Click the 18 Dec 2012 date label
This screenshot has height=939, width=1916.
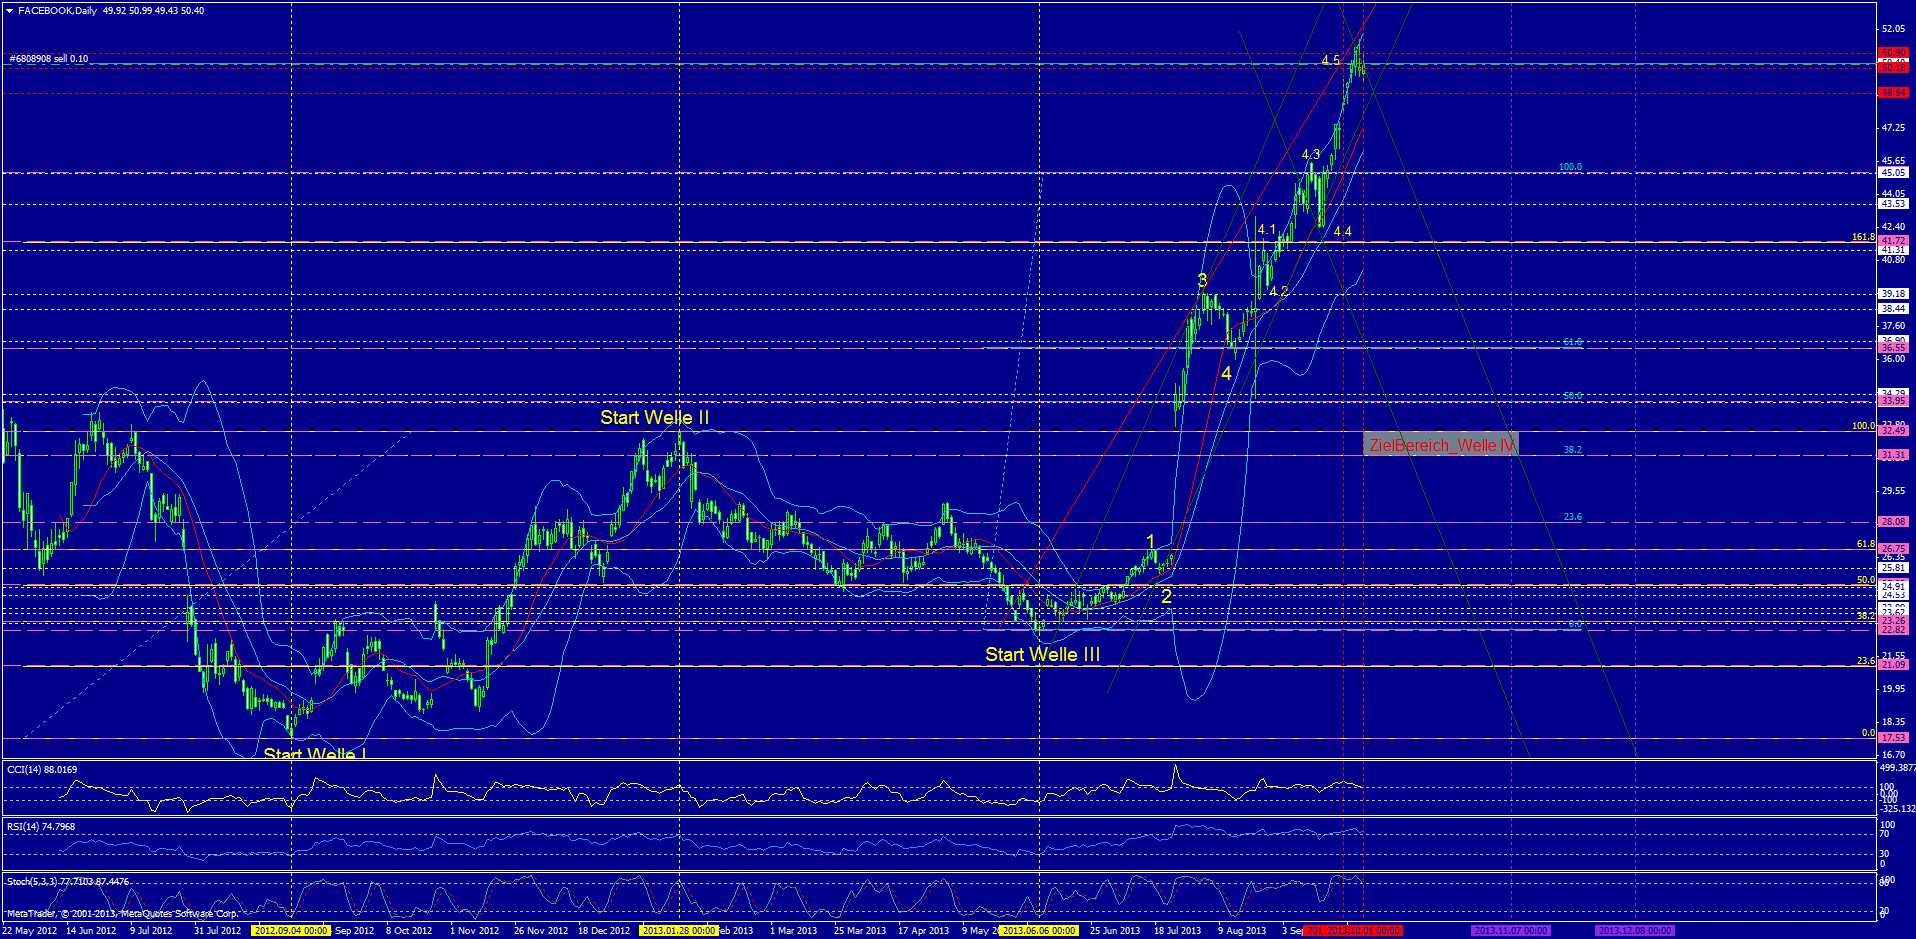pyautogui.click(x=605, y=931)
